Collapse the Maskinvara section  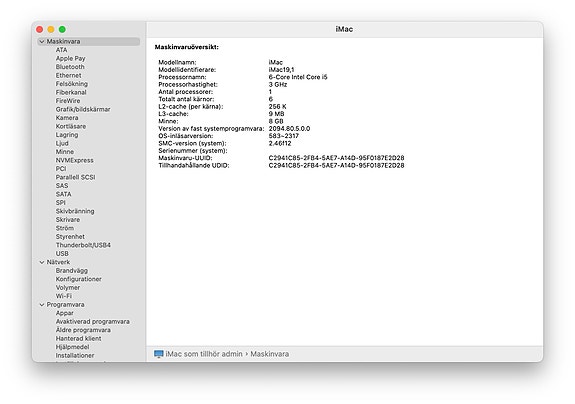pos(42,41)
